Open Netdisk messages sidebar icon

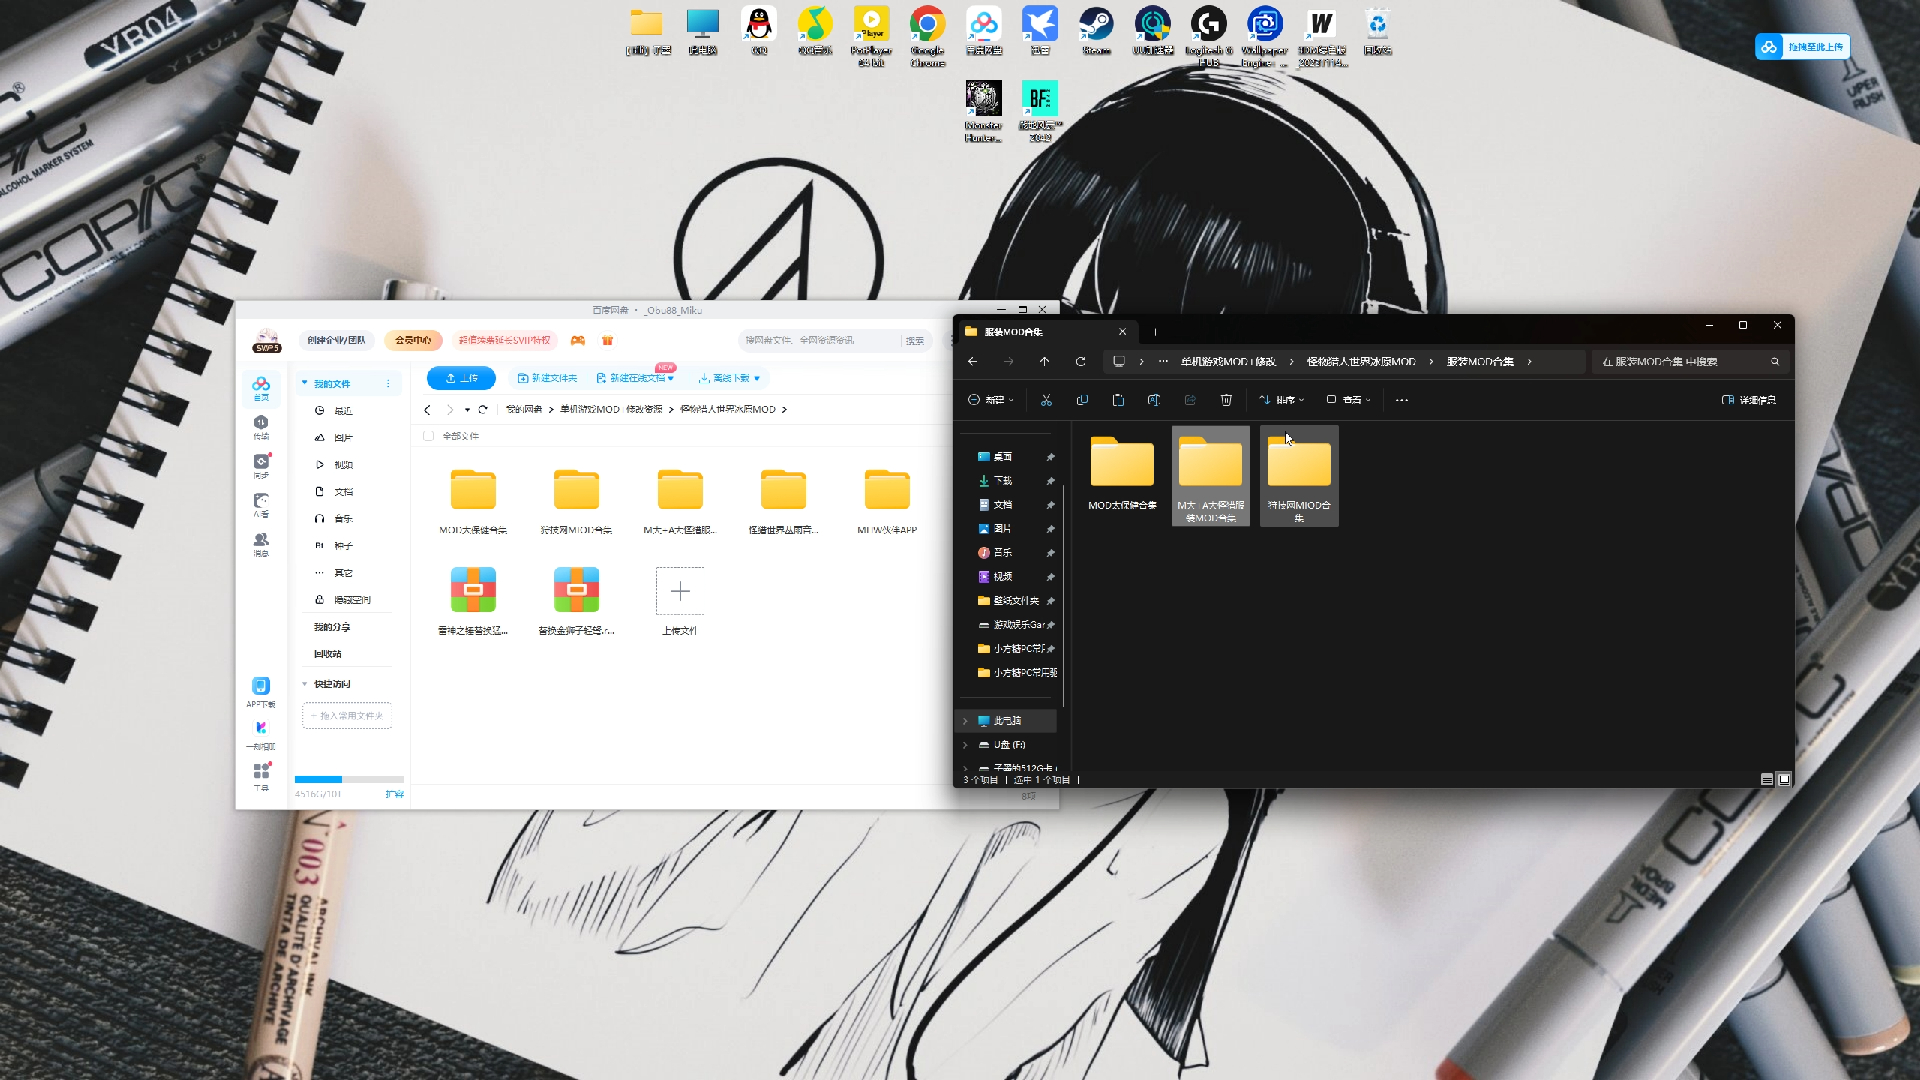[x=261, y=544]
